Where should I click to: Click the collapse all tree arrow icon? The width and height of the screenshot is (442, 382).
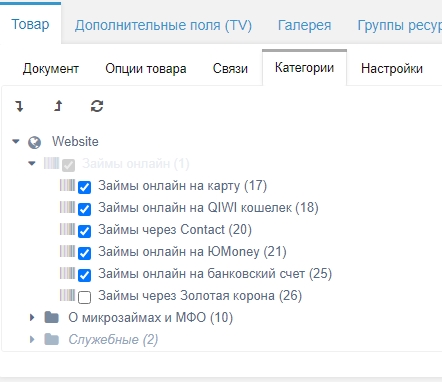[58, 106]
